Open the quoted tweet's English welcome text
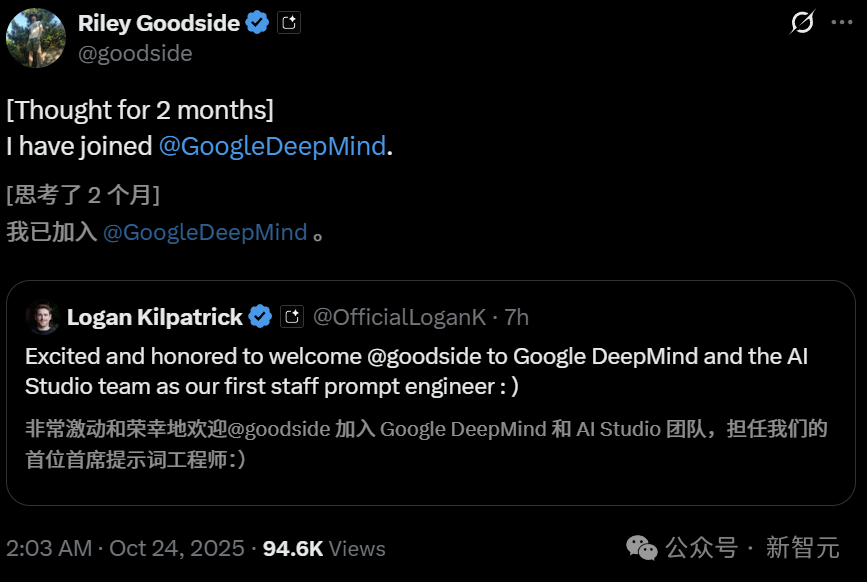Viewport: 867px width, 582px height. tap(416, 371)
